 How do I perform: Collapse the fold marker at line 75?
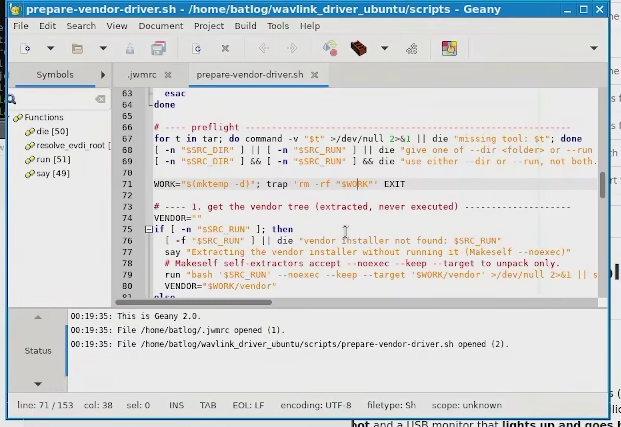149,229
